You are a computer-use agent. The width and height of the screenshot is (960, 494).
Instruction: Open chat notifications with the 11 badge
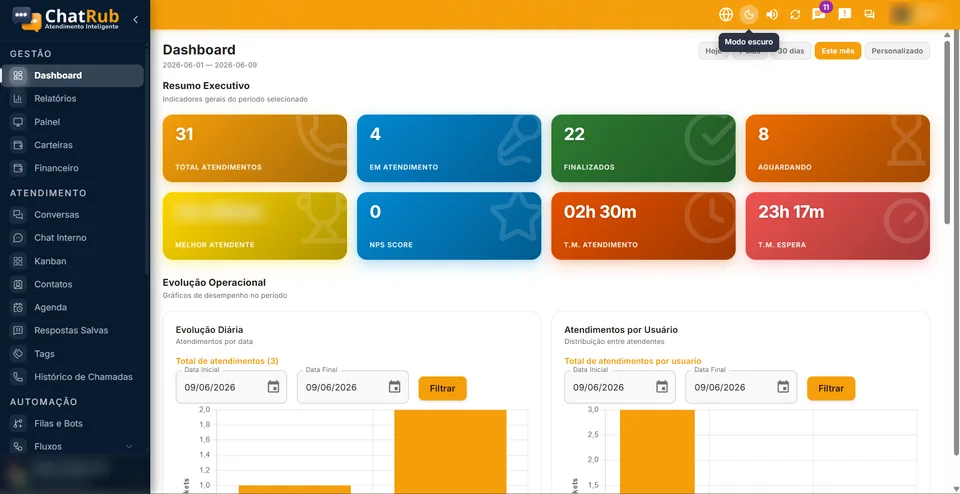[819, 13]
